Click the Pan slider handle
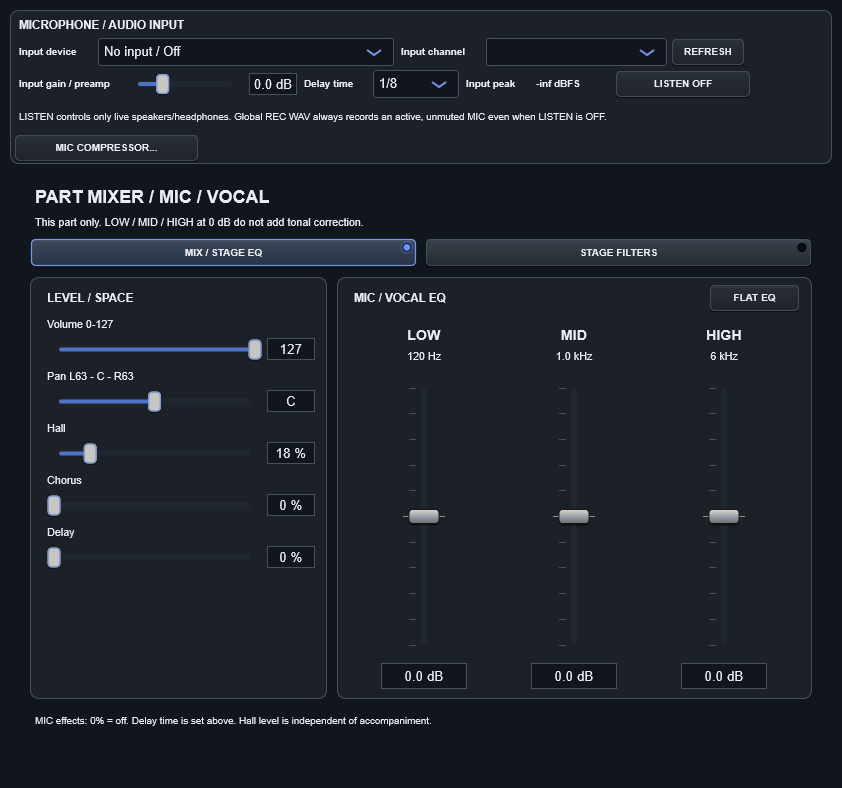 [155, 402]
